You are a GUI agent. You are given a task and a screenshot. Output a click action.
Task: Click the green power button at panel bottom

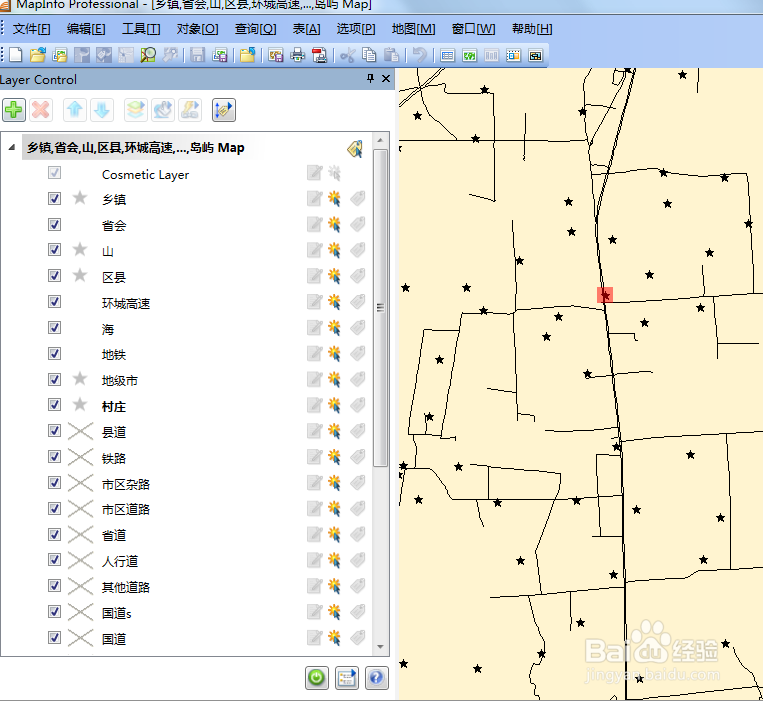317,678
